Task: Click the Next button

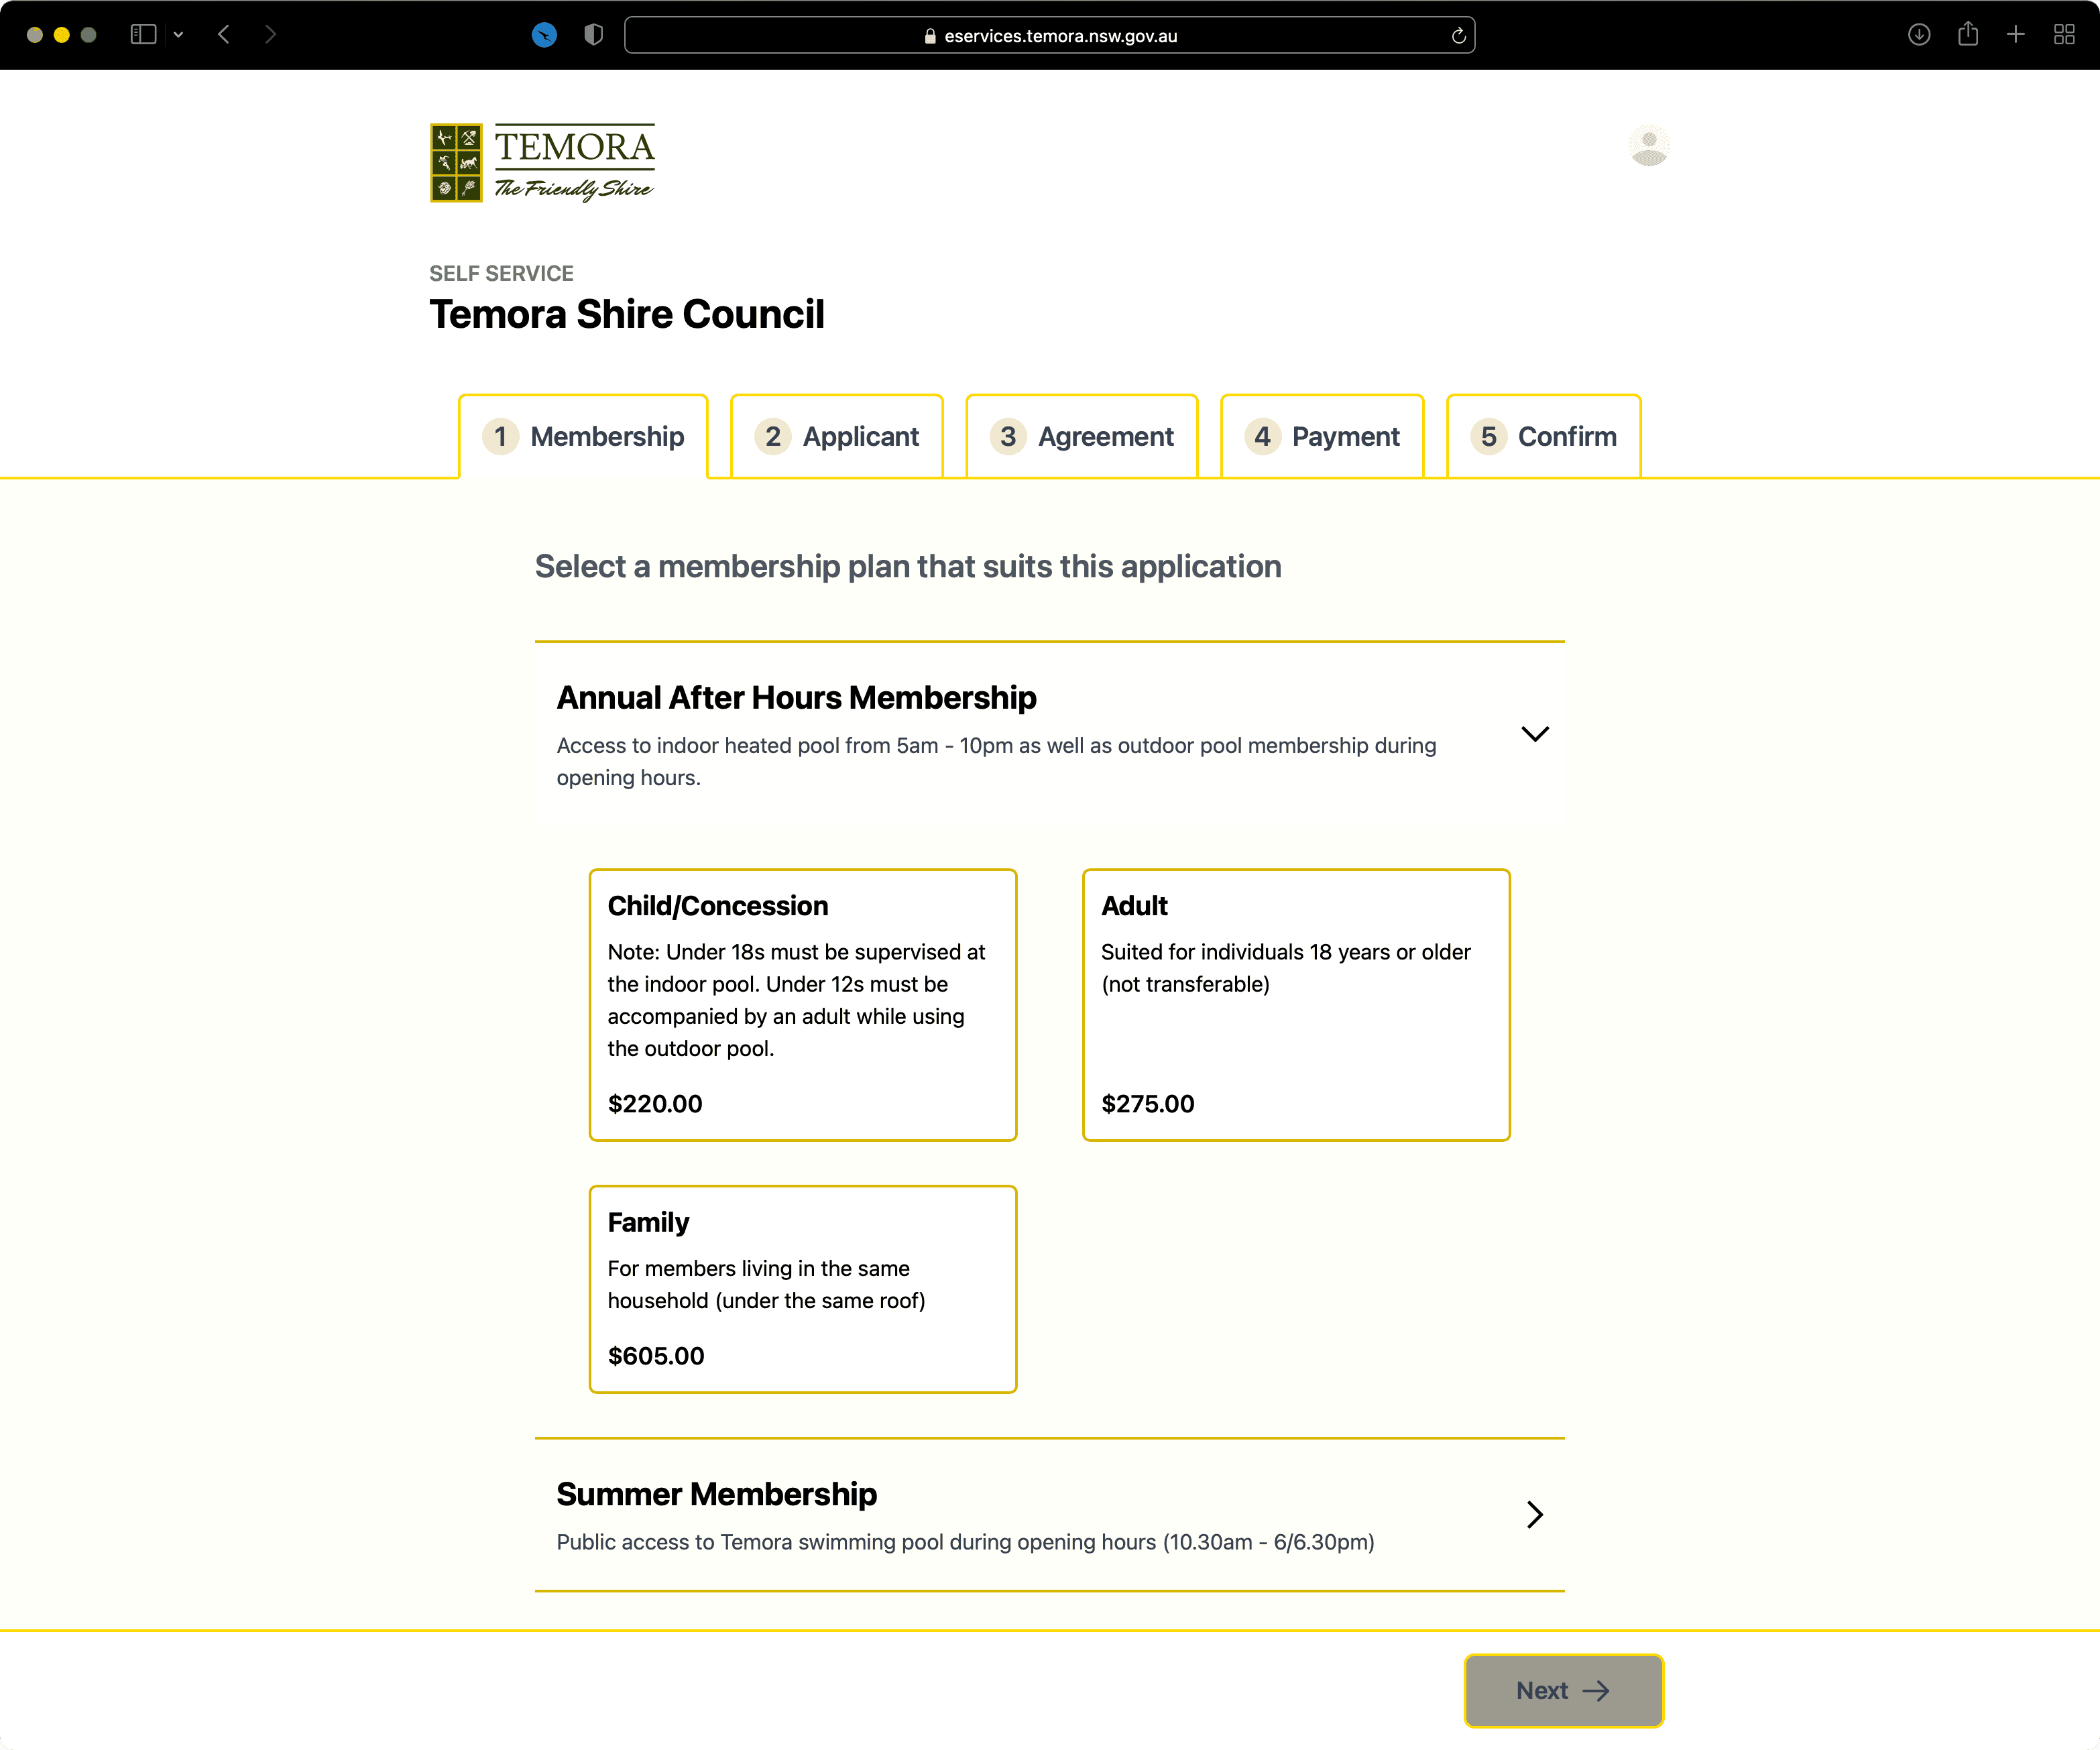Action: pos(1563,1690)
